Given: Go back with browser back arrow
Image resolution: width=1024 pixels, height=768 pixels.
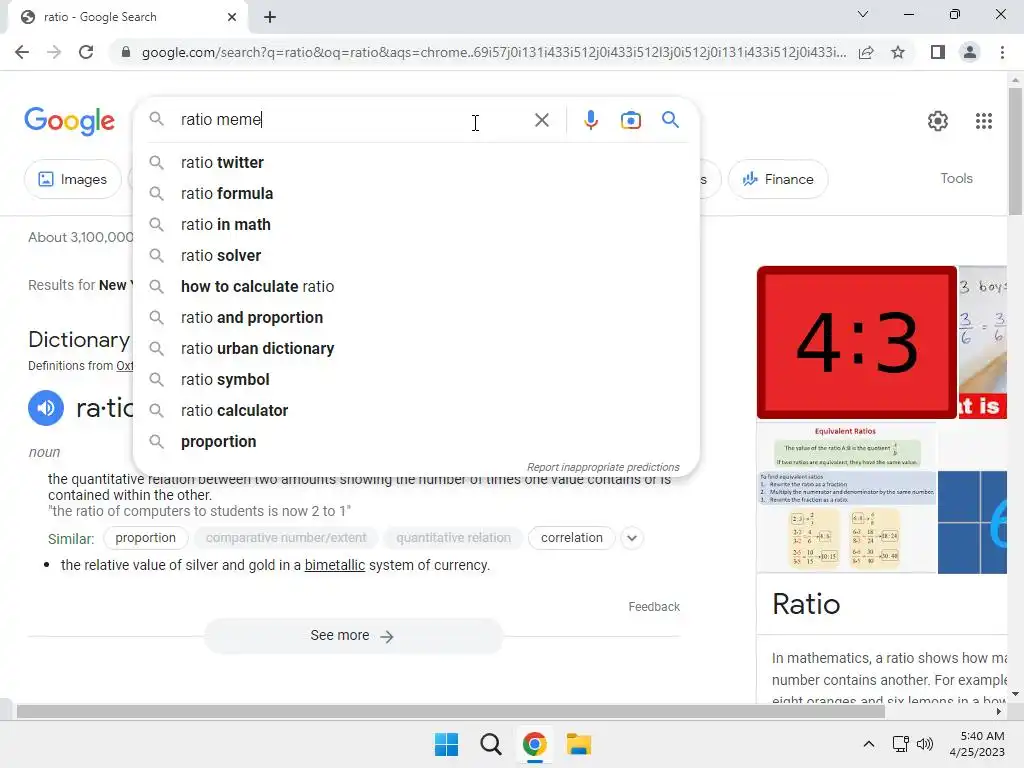Looking at the screenshot, I should [22, 52].
